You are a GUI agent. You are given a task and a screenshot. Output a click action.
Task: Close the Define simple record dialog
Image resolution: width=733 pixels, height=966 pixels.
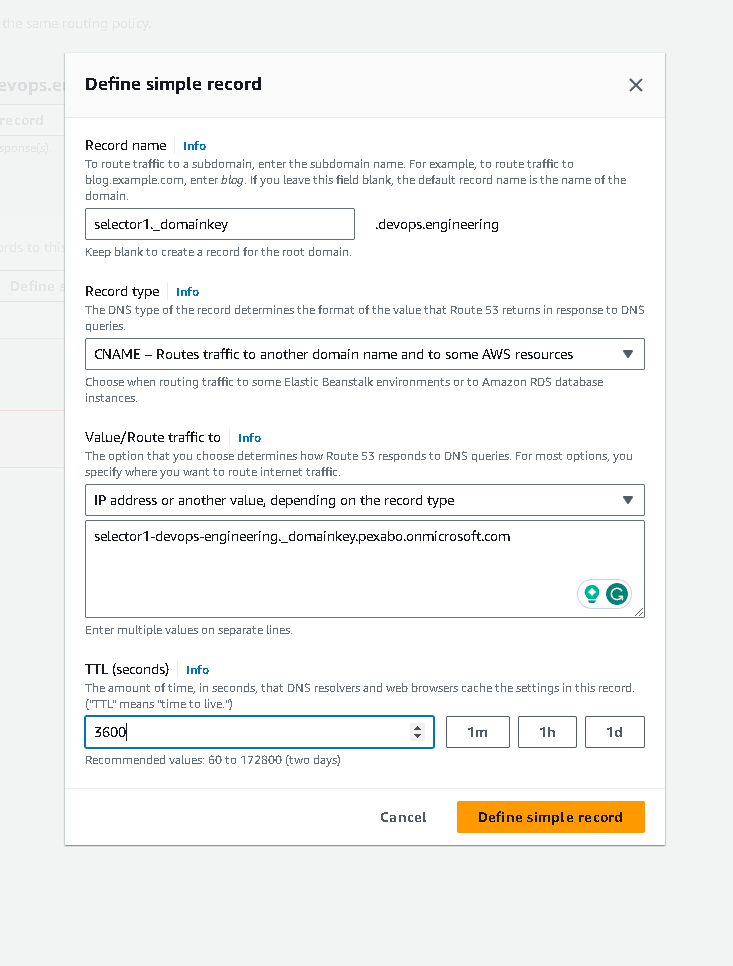(636, 85)
